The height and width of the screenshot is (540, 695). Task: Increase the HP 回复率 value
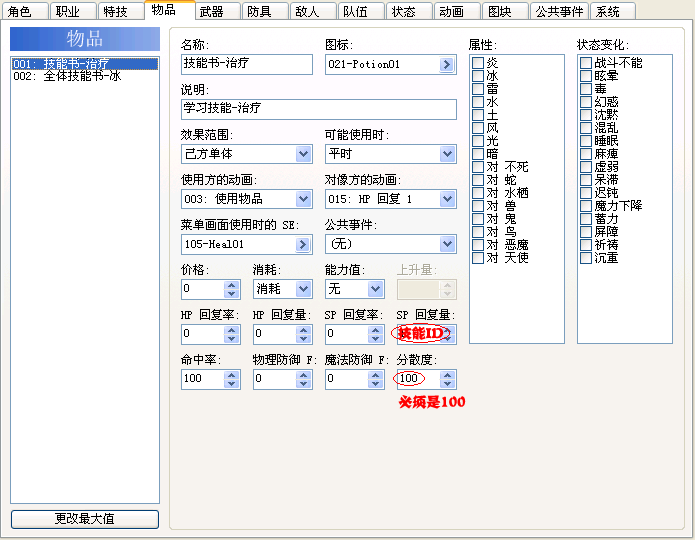coord(231,330)
